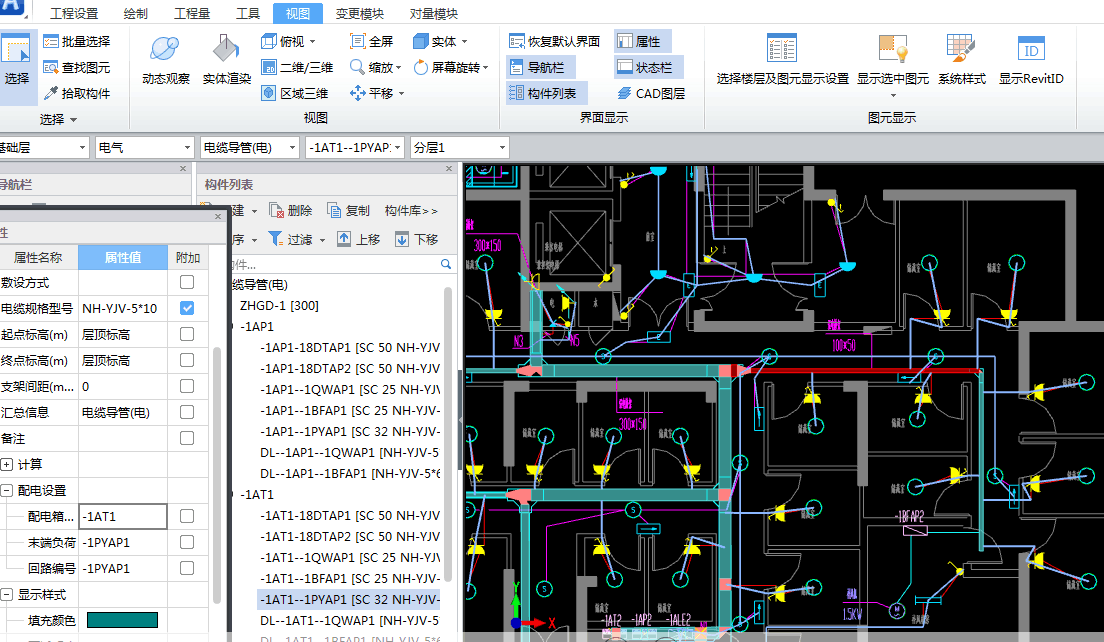This screenshot has height=642, width=1104.
Task: Click 恢复默认界面 restore default layout
Action: (554, 42)
